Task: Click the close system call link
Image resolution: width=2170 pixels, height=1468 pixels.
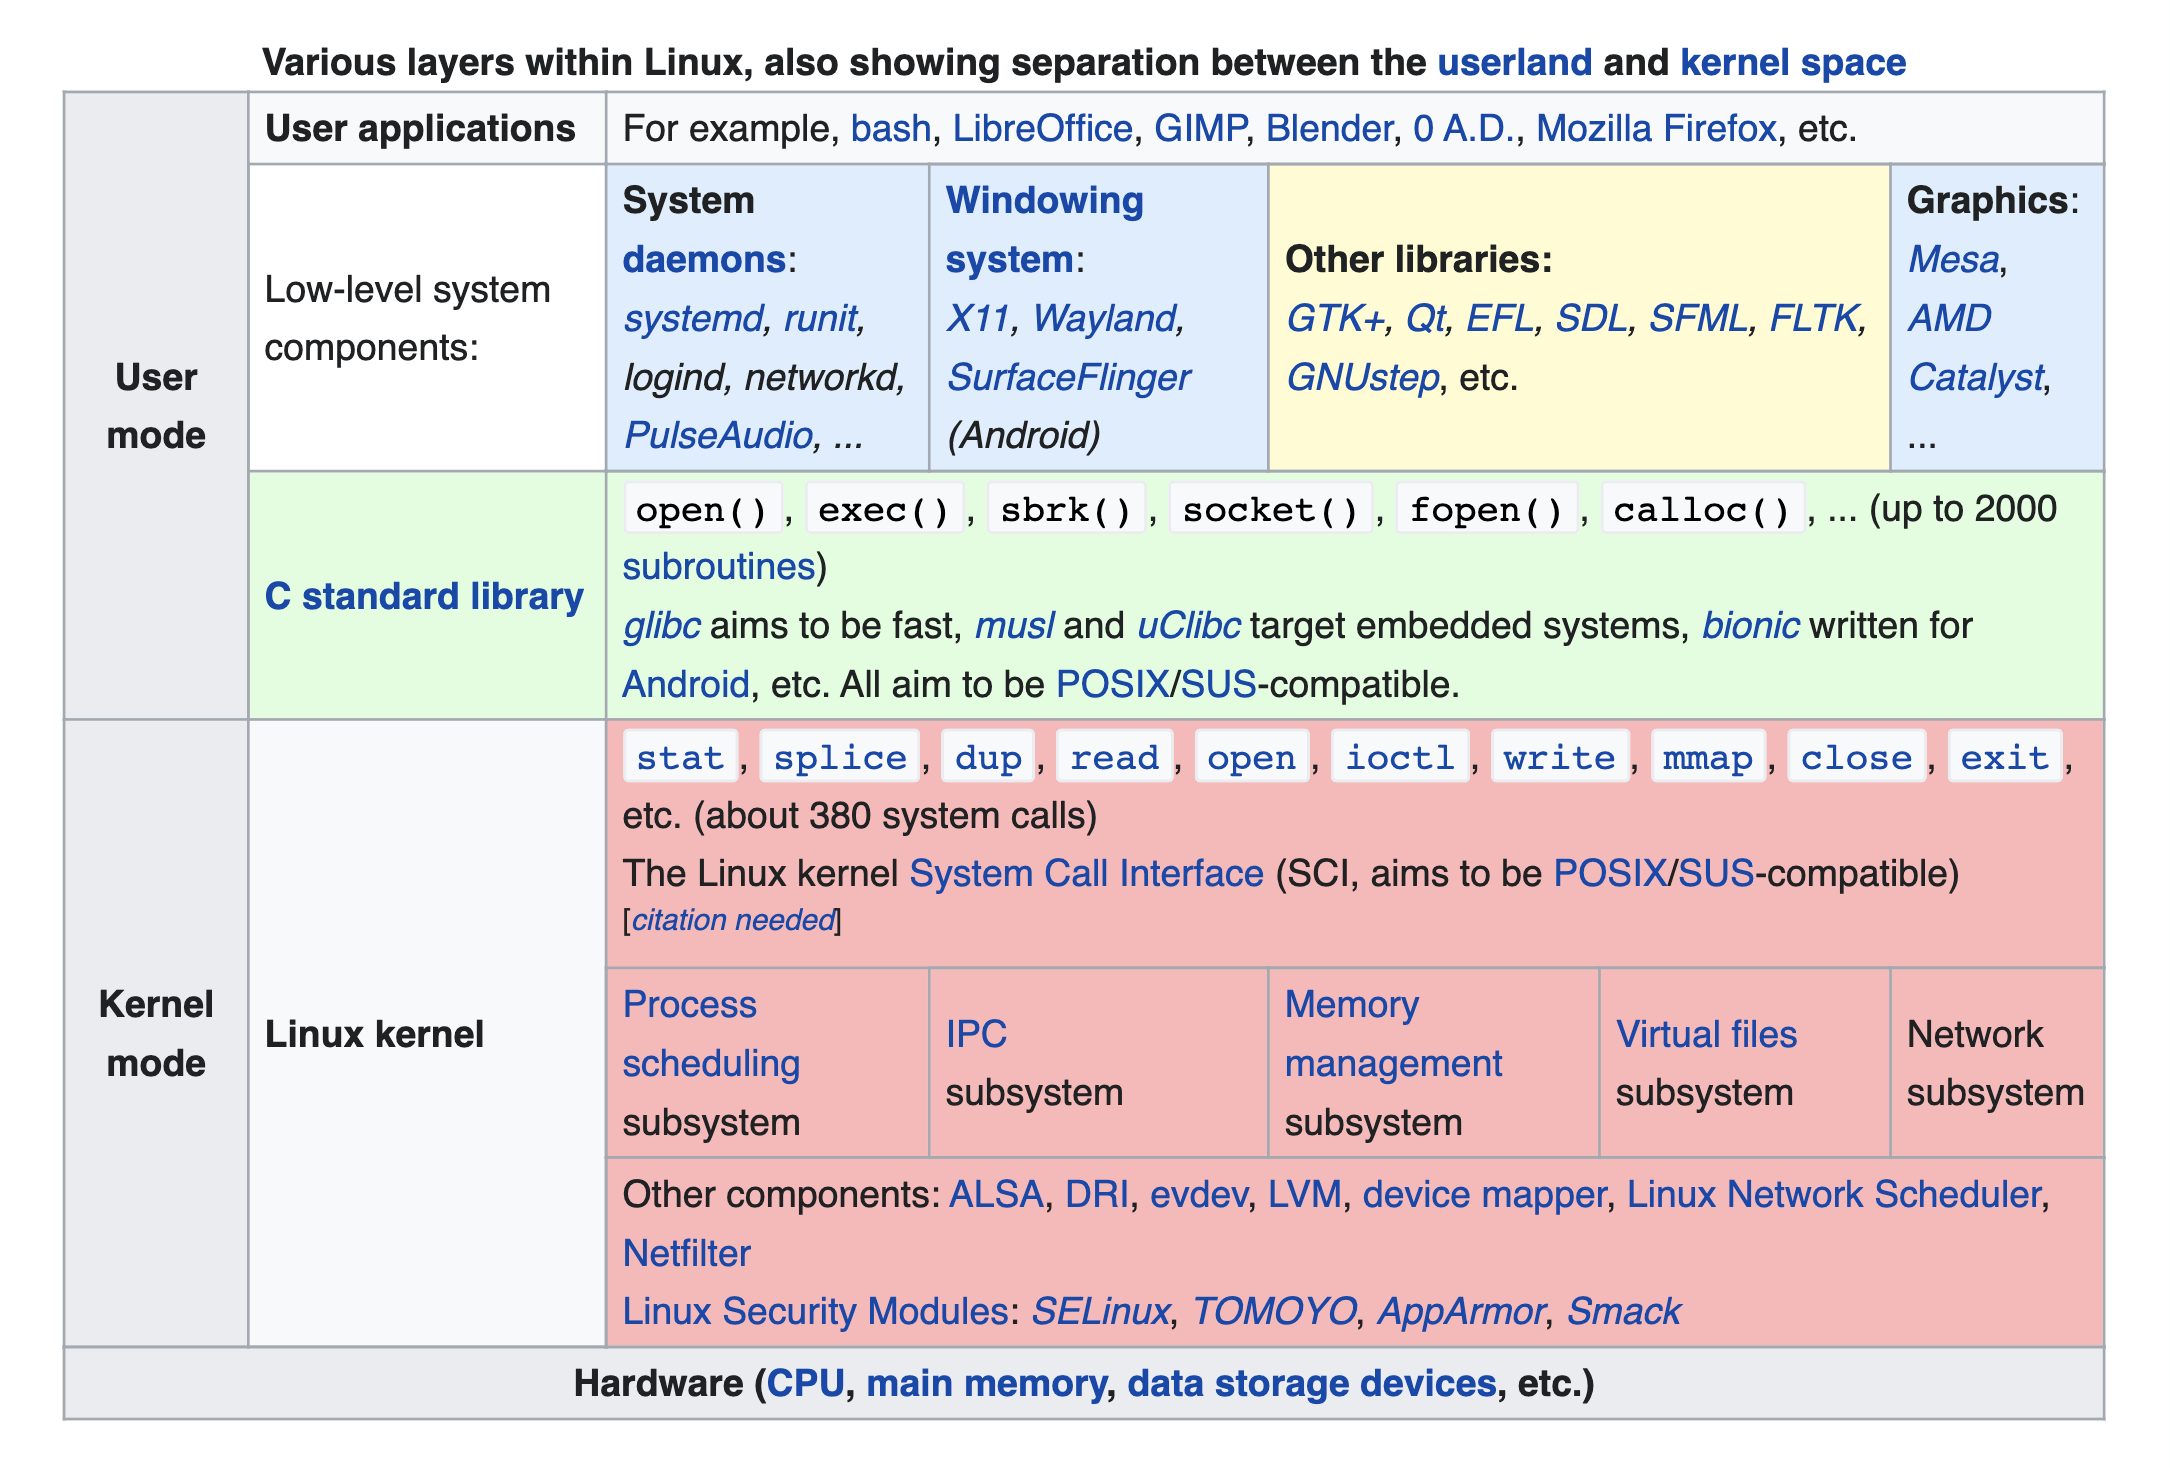Action: (1856, 757)
